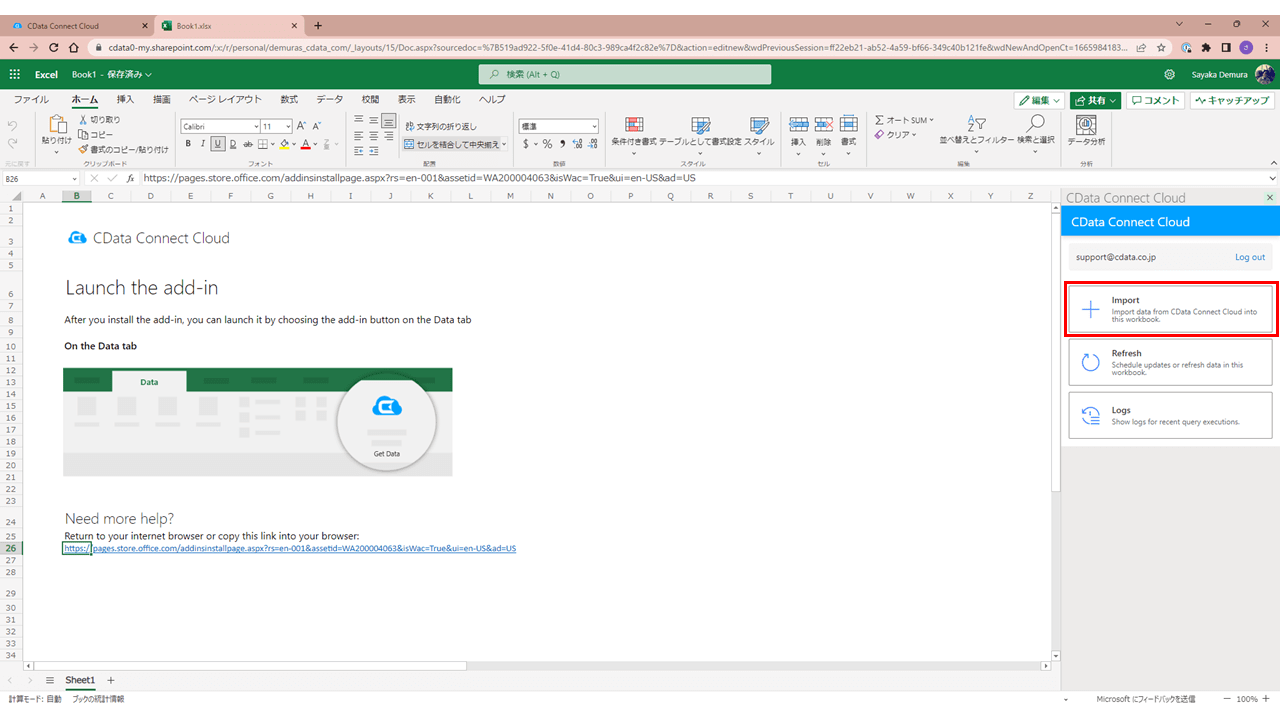Open the font size 11 dropdown
This screenshot has height=720, width=1280.
pyautogui.click(x=288, y=127)
